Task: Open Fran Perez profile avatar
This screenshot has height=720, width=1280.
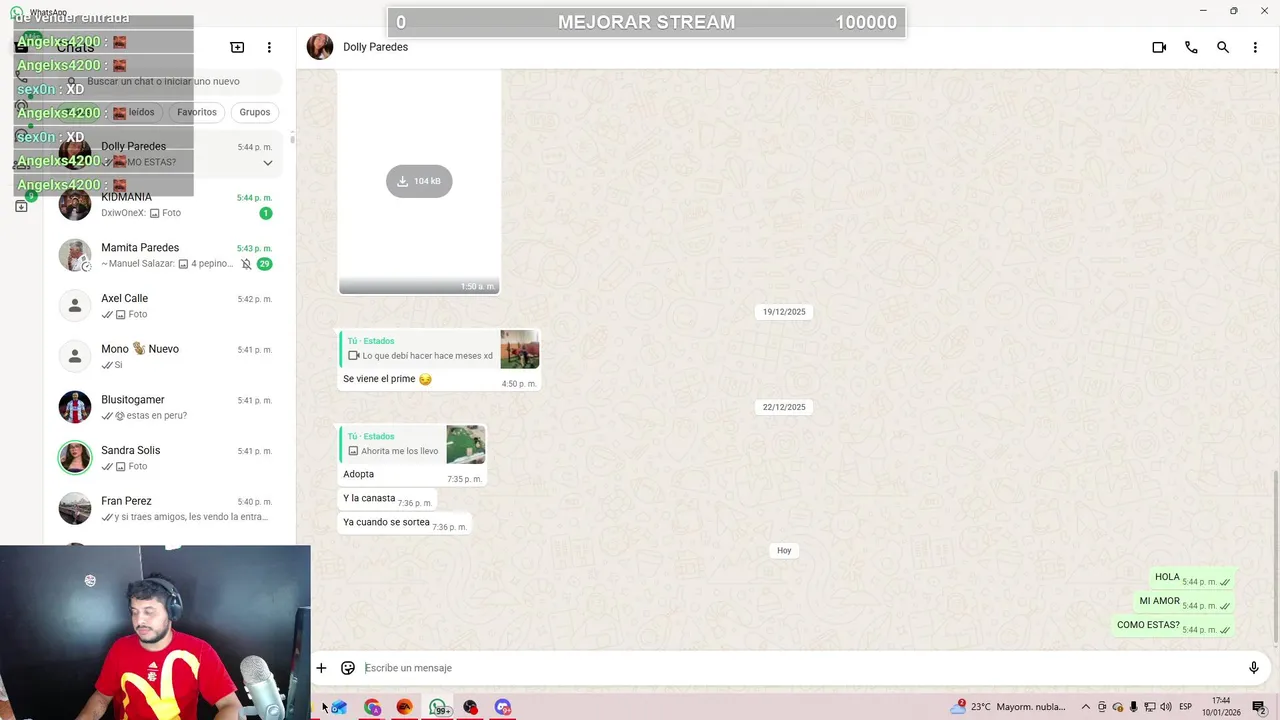Action: pos(75,508)
